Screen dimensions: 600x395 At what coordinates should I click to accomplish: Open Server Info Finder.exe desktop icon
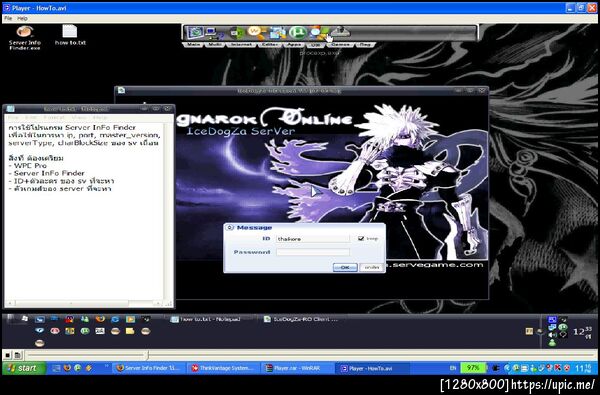pyautogui.click(x=25, y=38)
